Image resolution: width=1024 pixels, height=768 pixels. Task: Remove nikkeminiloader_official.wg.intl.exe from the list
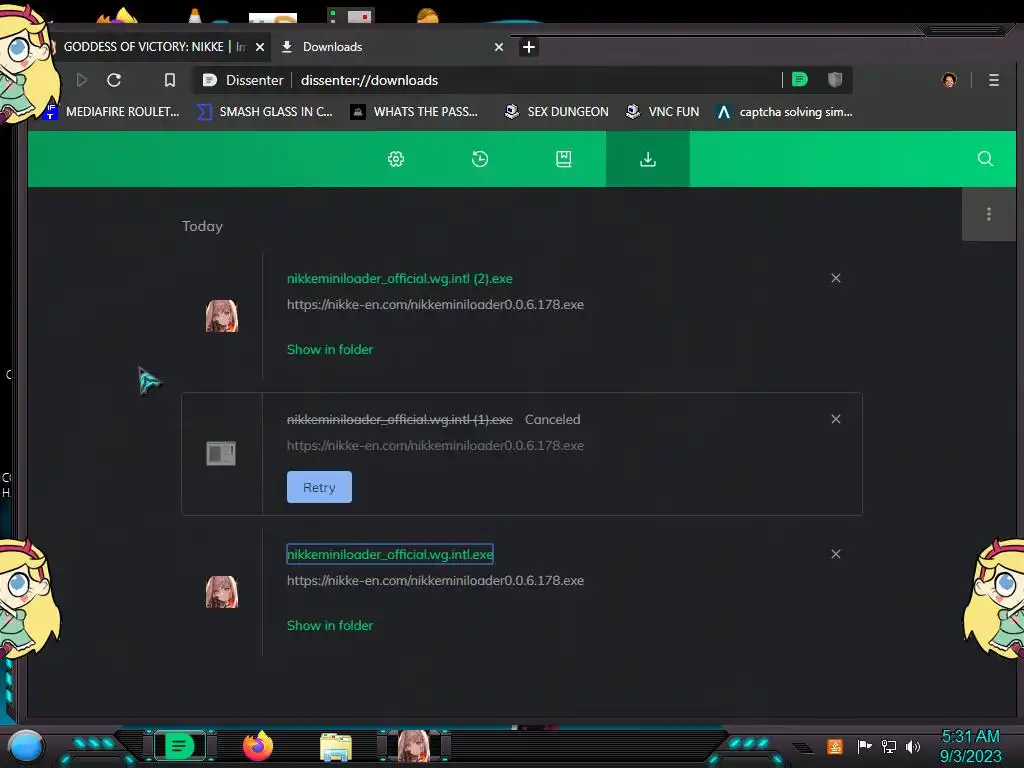tap(835, 554)
